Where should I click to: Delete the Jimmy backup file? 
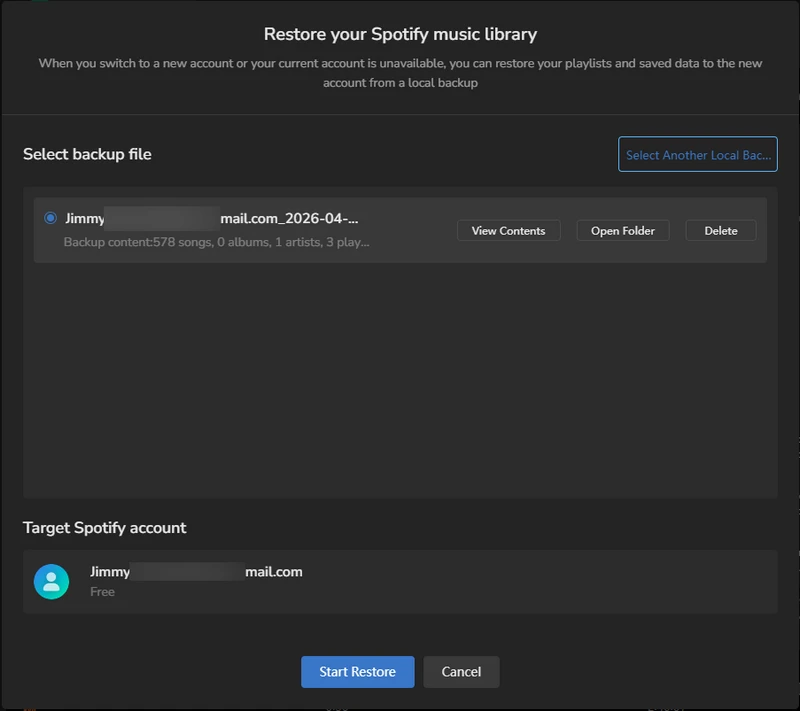720,231
